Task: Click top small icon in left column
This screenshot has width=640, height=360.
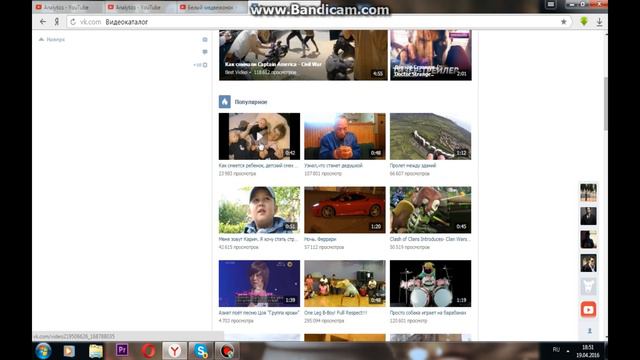Action: [x=205, y=40]
